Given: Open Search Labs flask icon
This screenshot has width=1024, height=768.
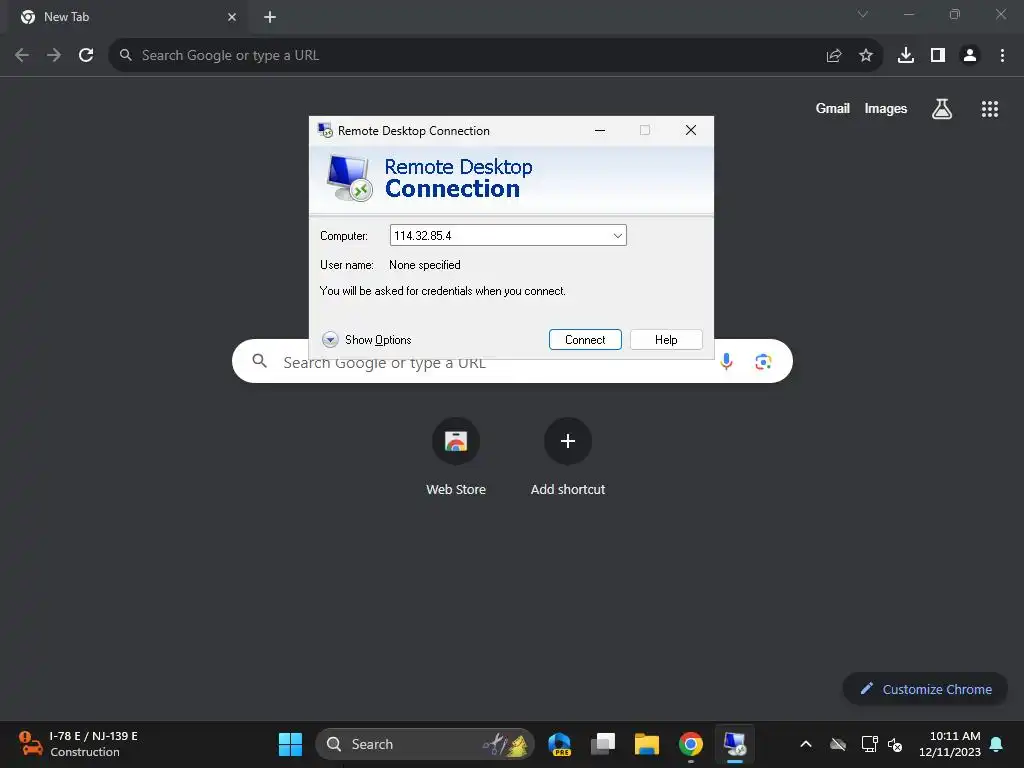Looking at the screenshot, I should tap(941, 108).
